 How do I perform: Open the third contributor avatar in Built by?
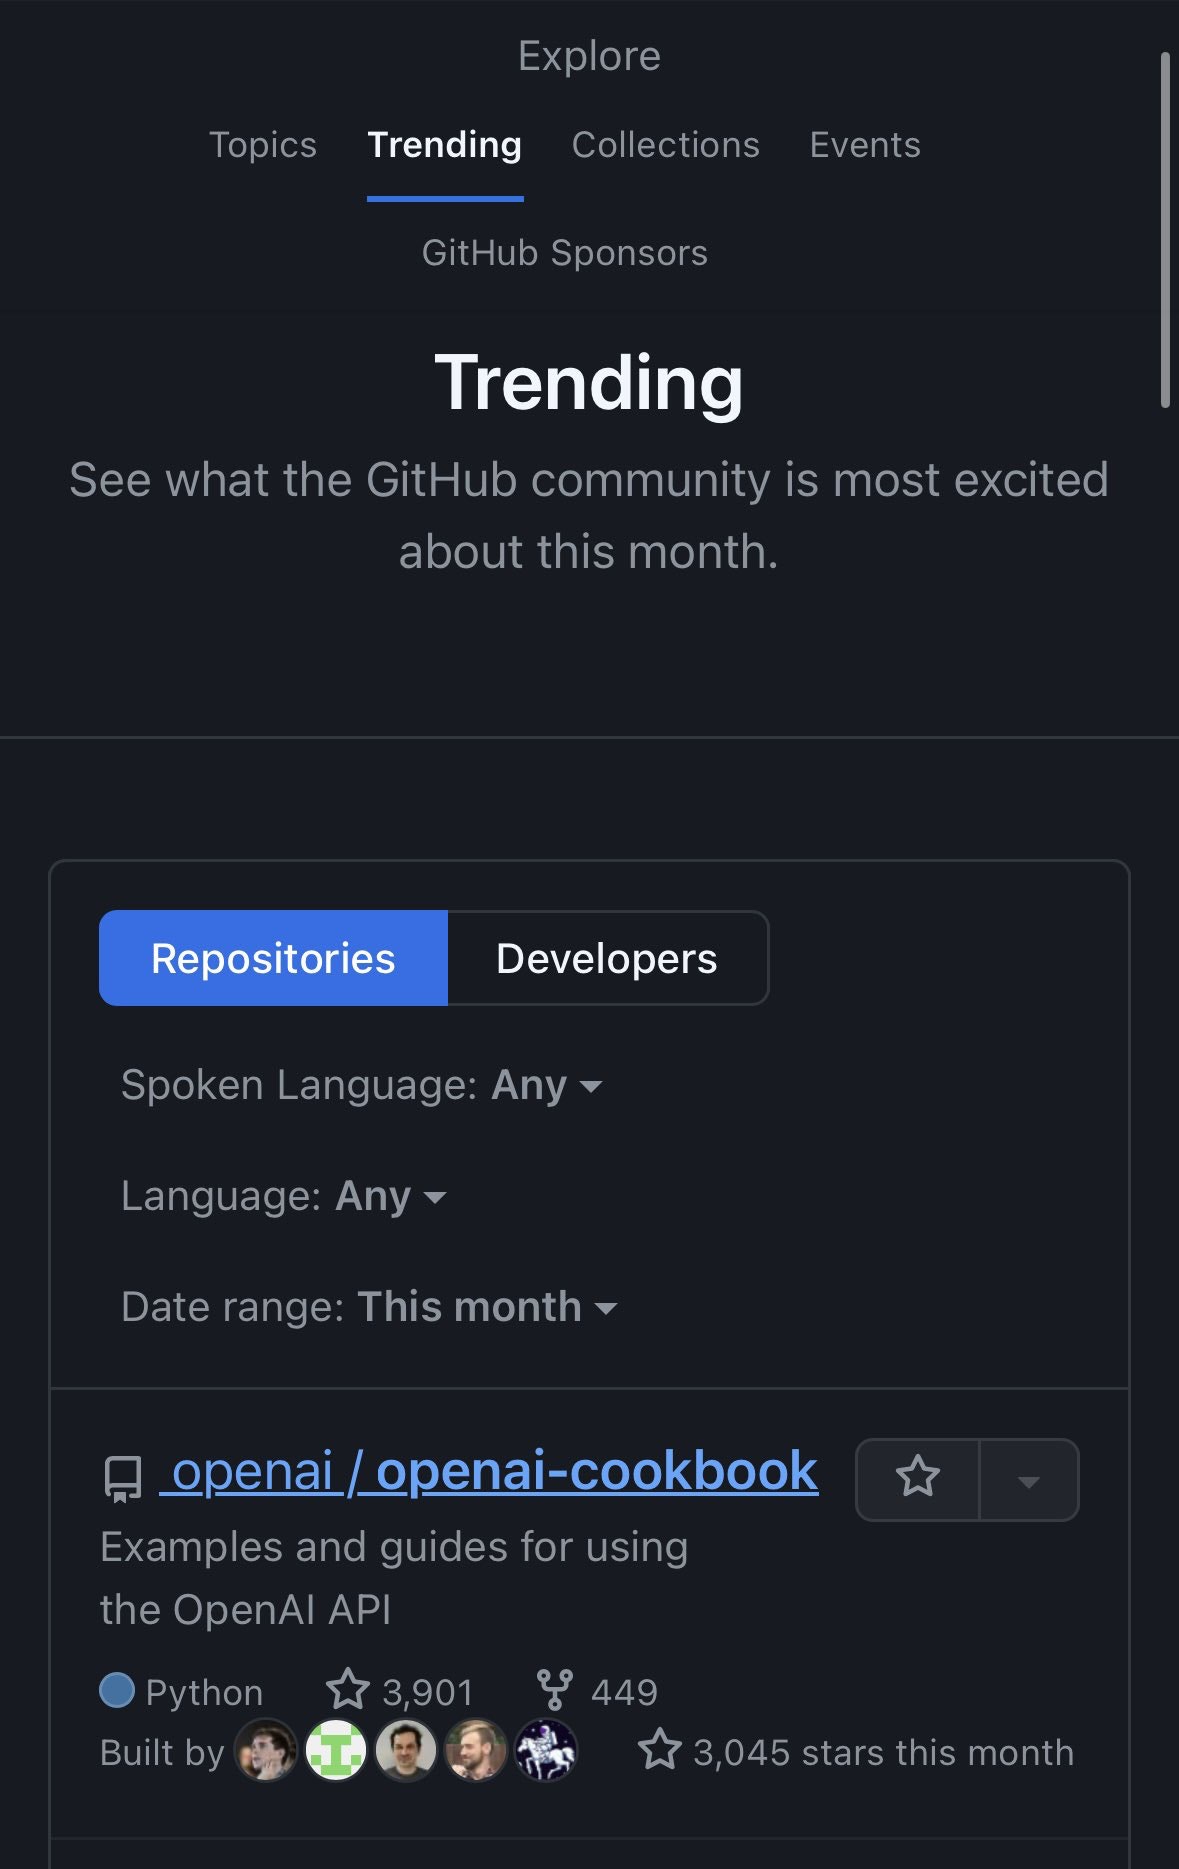click(x=406, y=1750)
